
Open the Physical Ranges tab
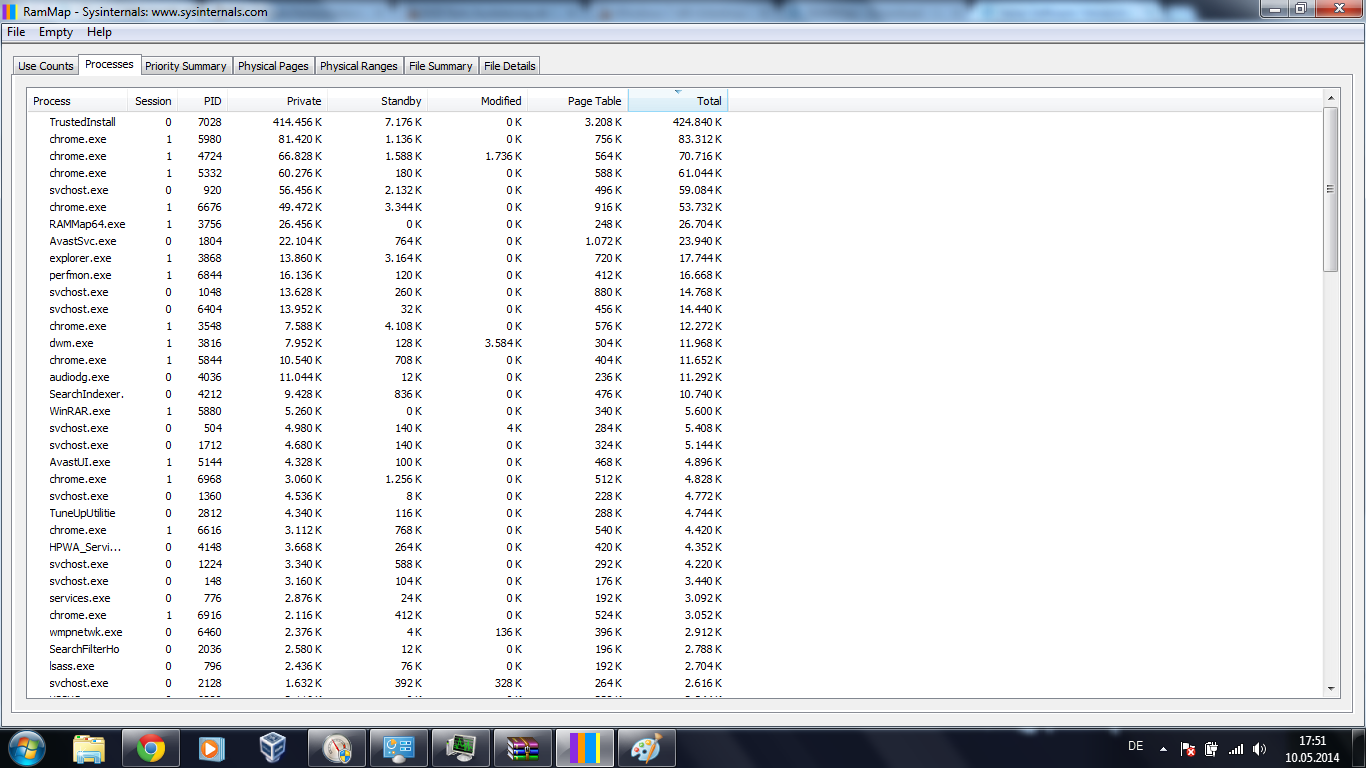(359, 66)
